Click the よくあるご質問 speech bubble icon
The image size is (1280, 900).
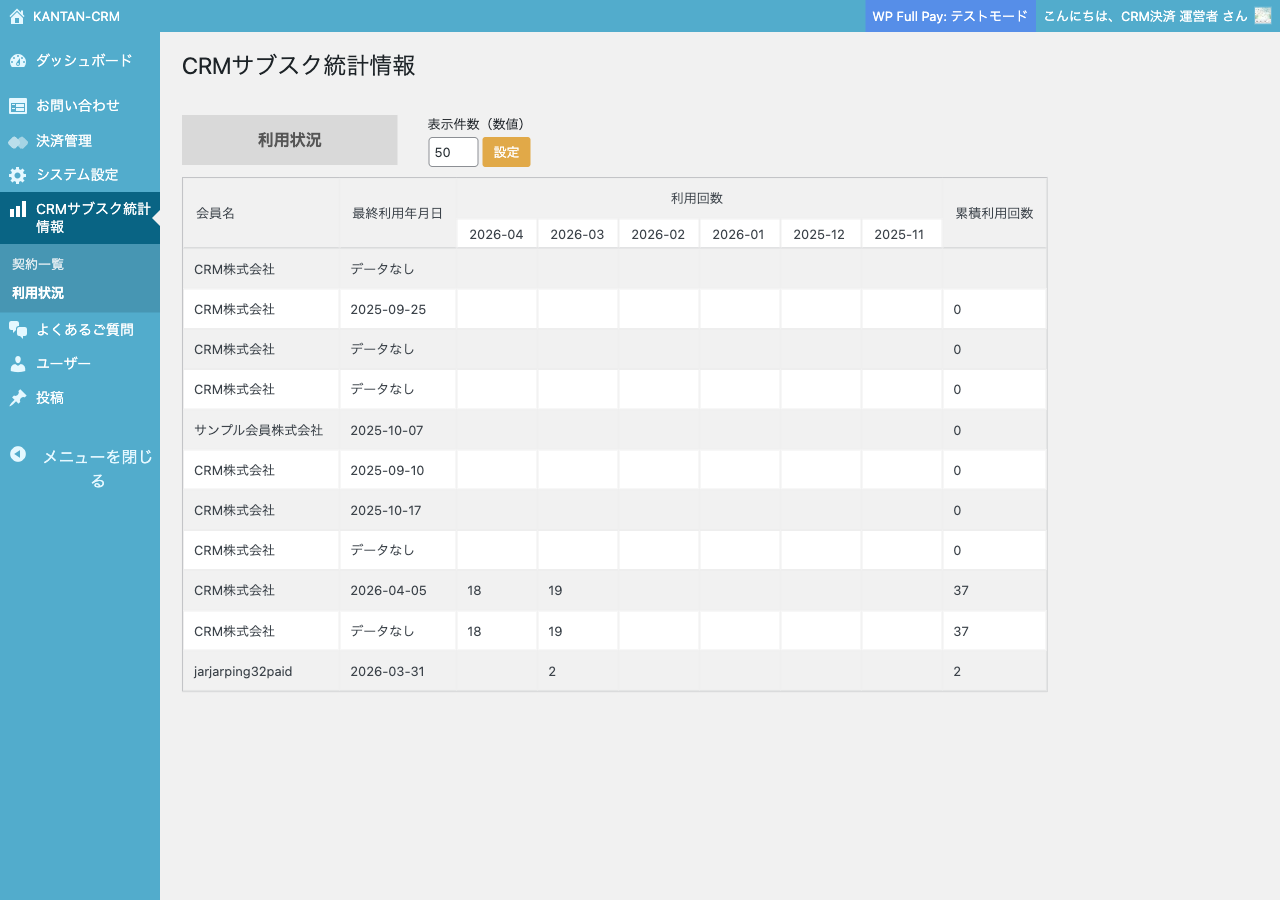18,329
